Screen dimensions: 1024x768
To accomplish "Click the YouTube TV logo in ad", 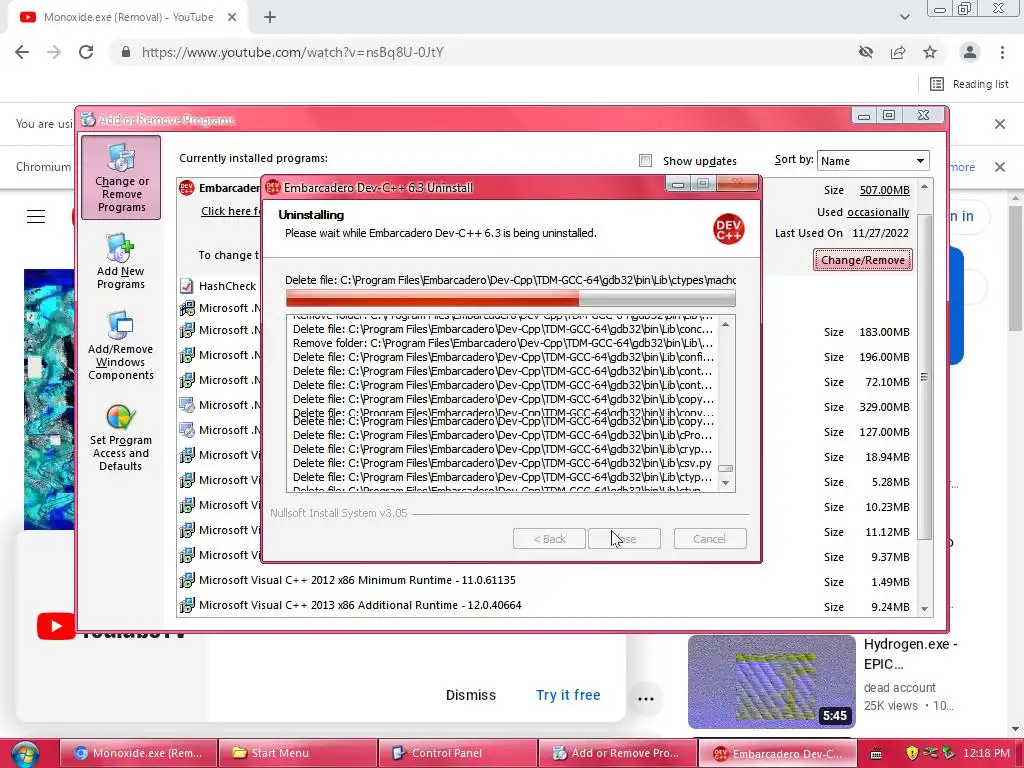I will click(56, 626).
